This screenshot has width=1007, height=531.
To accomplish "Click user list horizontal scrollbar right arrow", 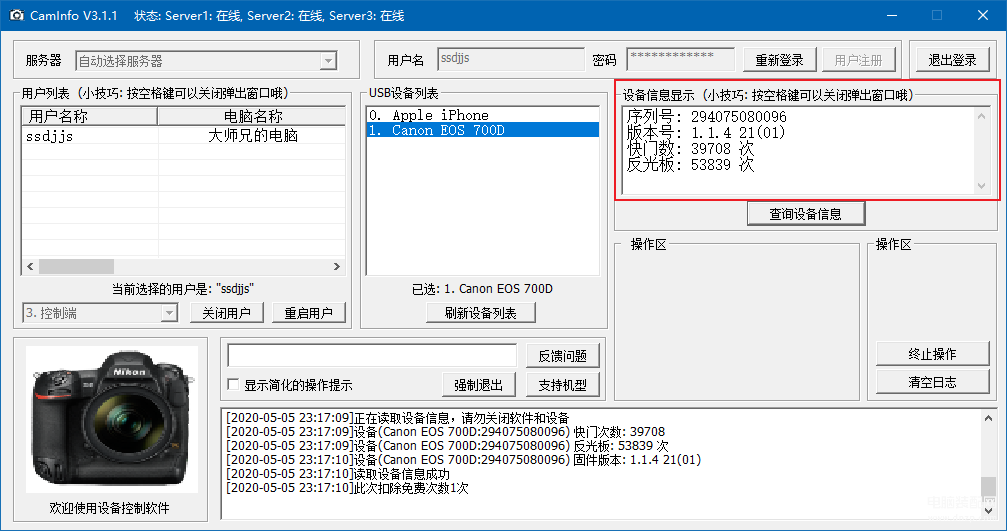I will 337,266.
